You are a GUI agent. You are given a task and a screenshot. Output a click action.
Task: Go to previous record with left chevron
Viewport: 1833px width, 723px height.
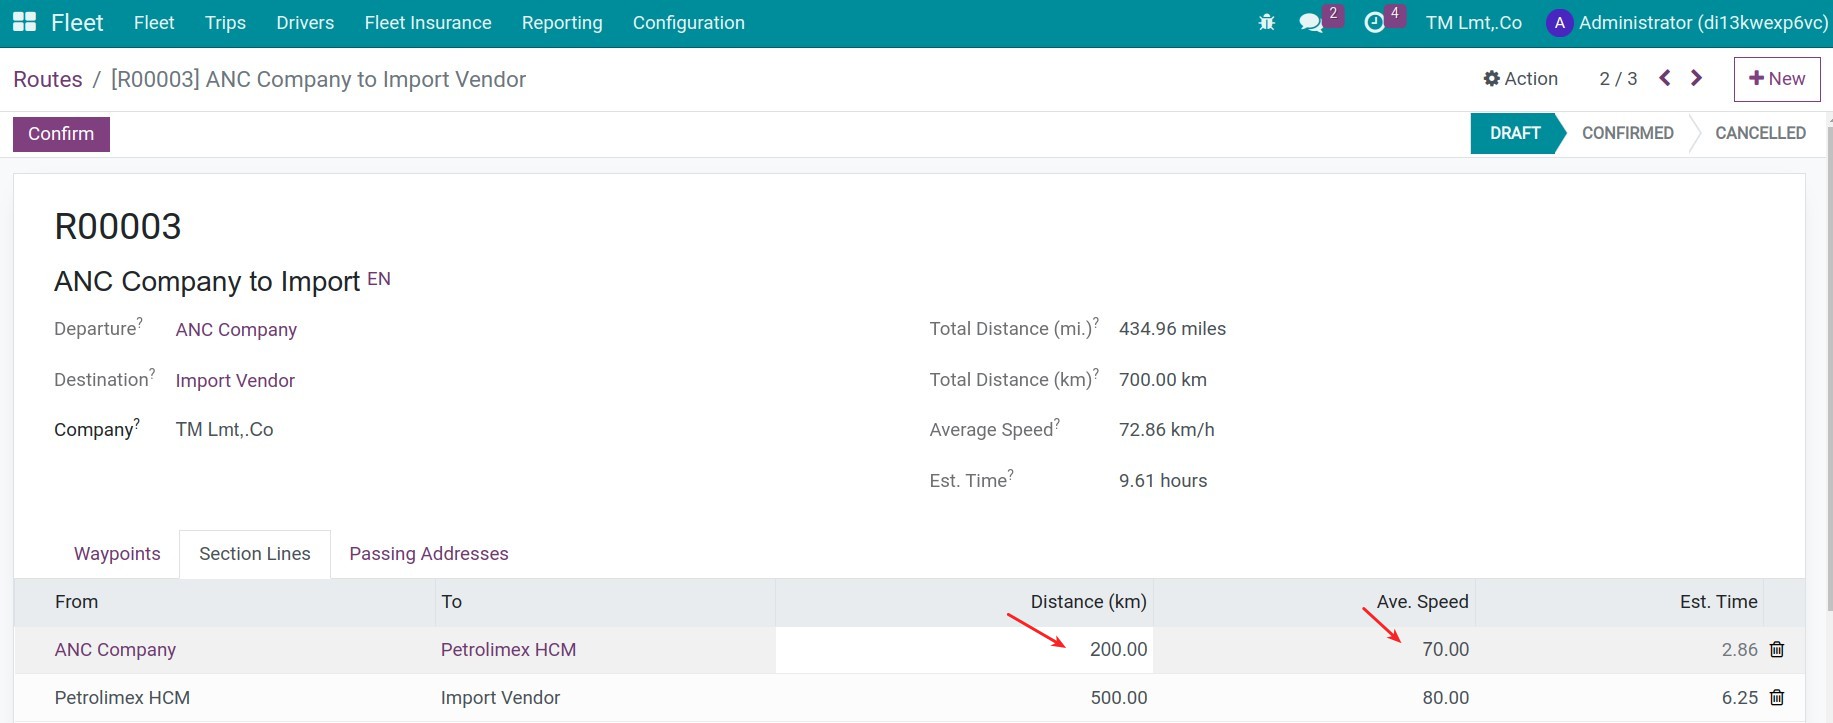[x=1664, y=78]
